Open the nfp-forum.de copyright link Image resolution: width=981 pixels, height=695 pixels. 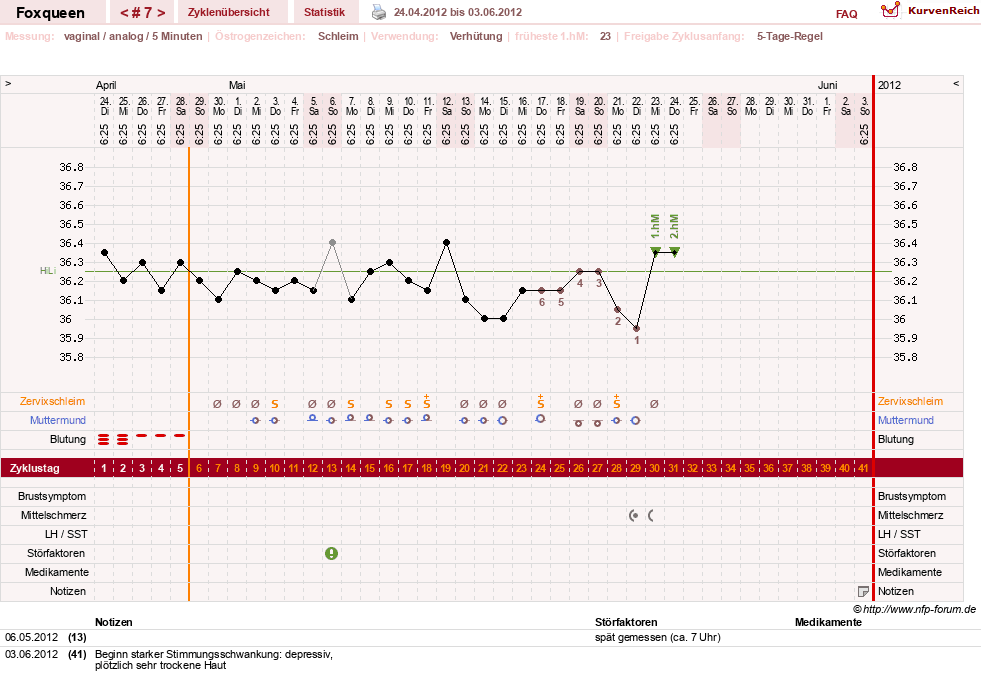point(914,609)
